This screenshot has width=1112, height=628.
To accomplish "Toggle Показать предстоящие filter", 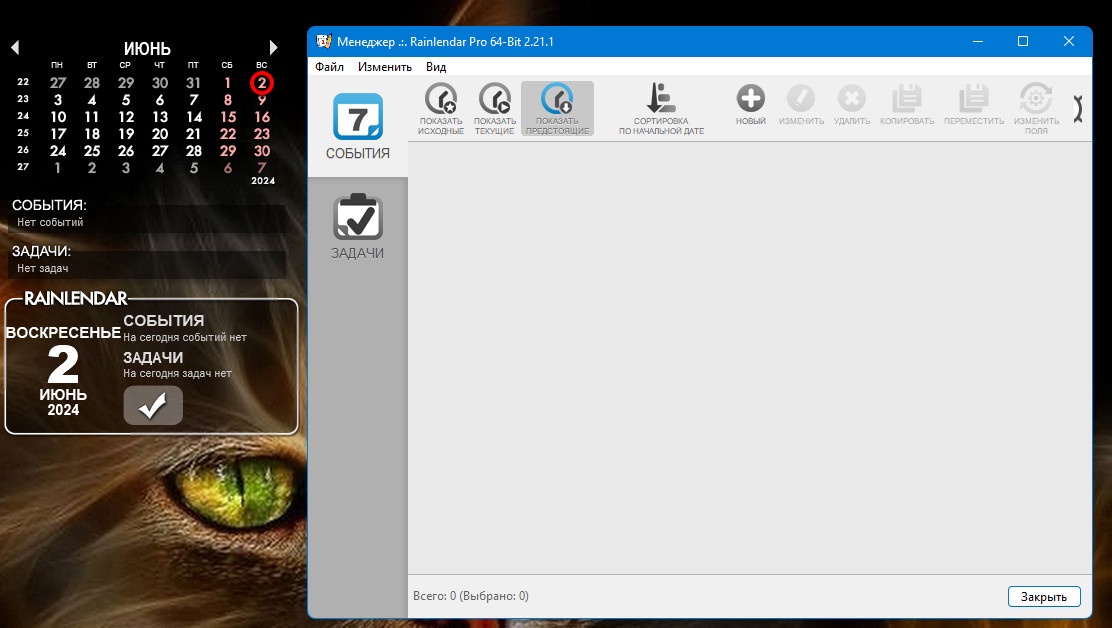I will [x=557, y=108].
